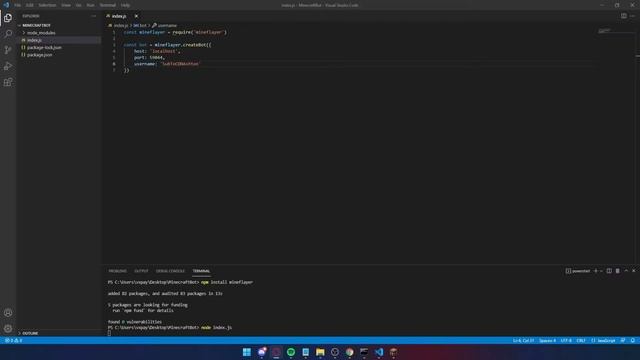Screen dimensions: 640x360
Task: Open the View menu
Action: coord(66,5)
